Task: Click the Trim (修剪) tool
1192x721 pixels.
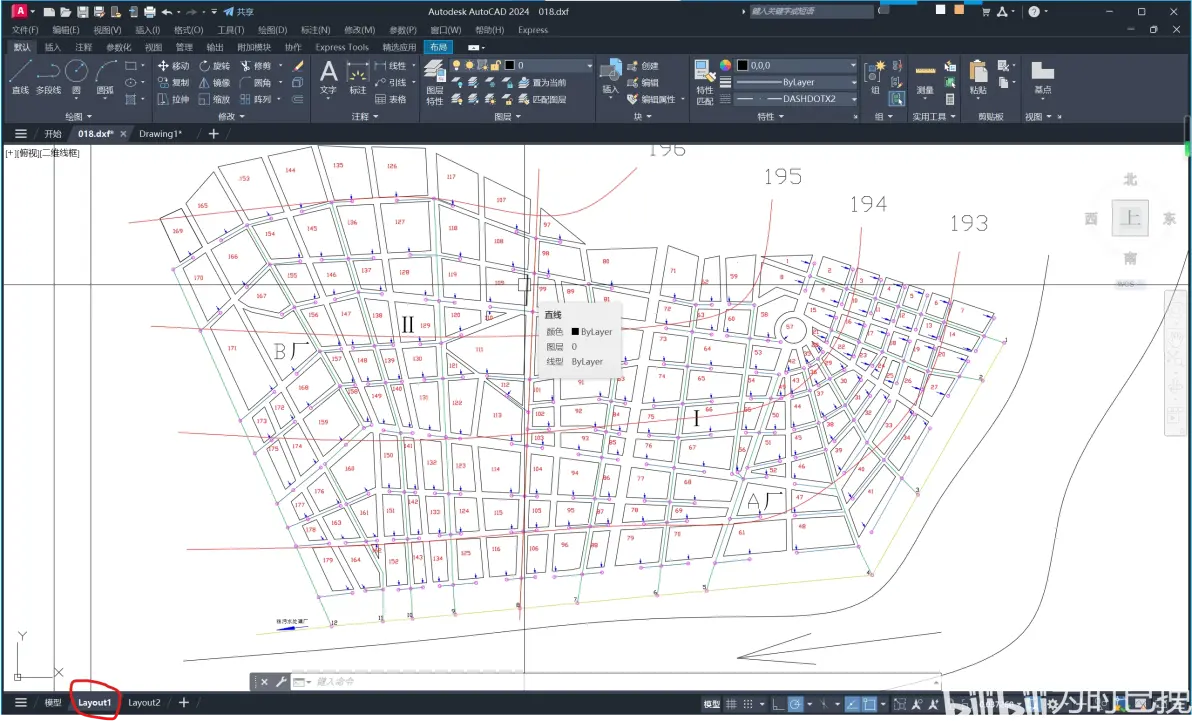Action: (x=255, y=65)
